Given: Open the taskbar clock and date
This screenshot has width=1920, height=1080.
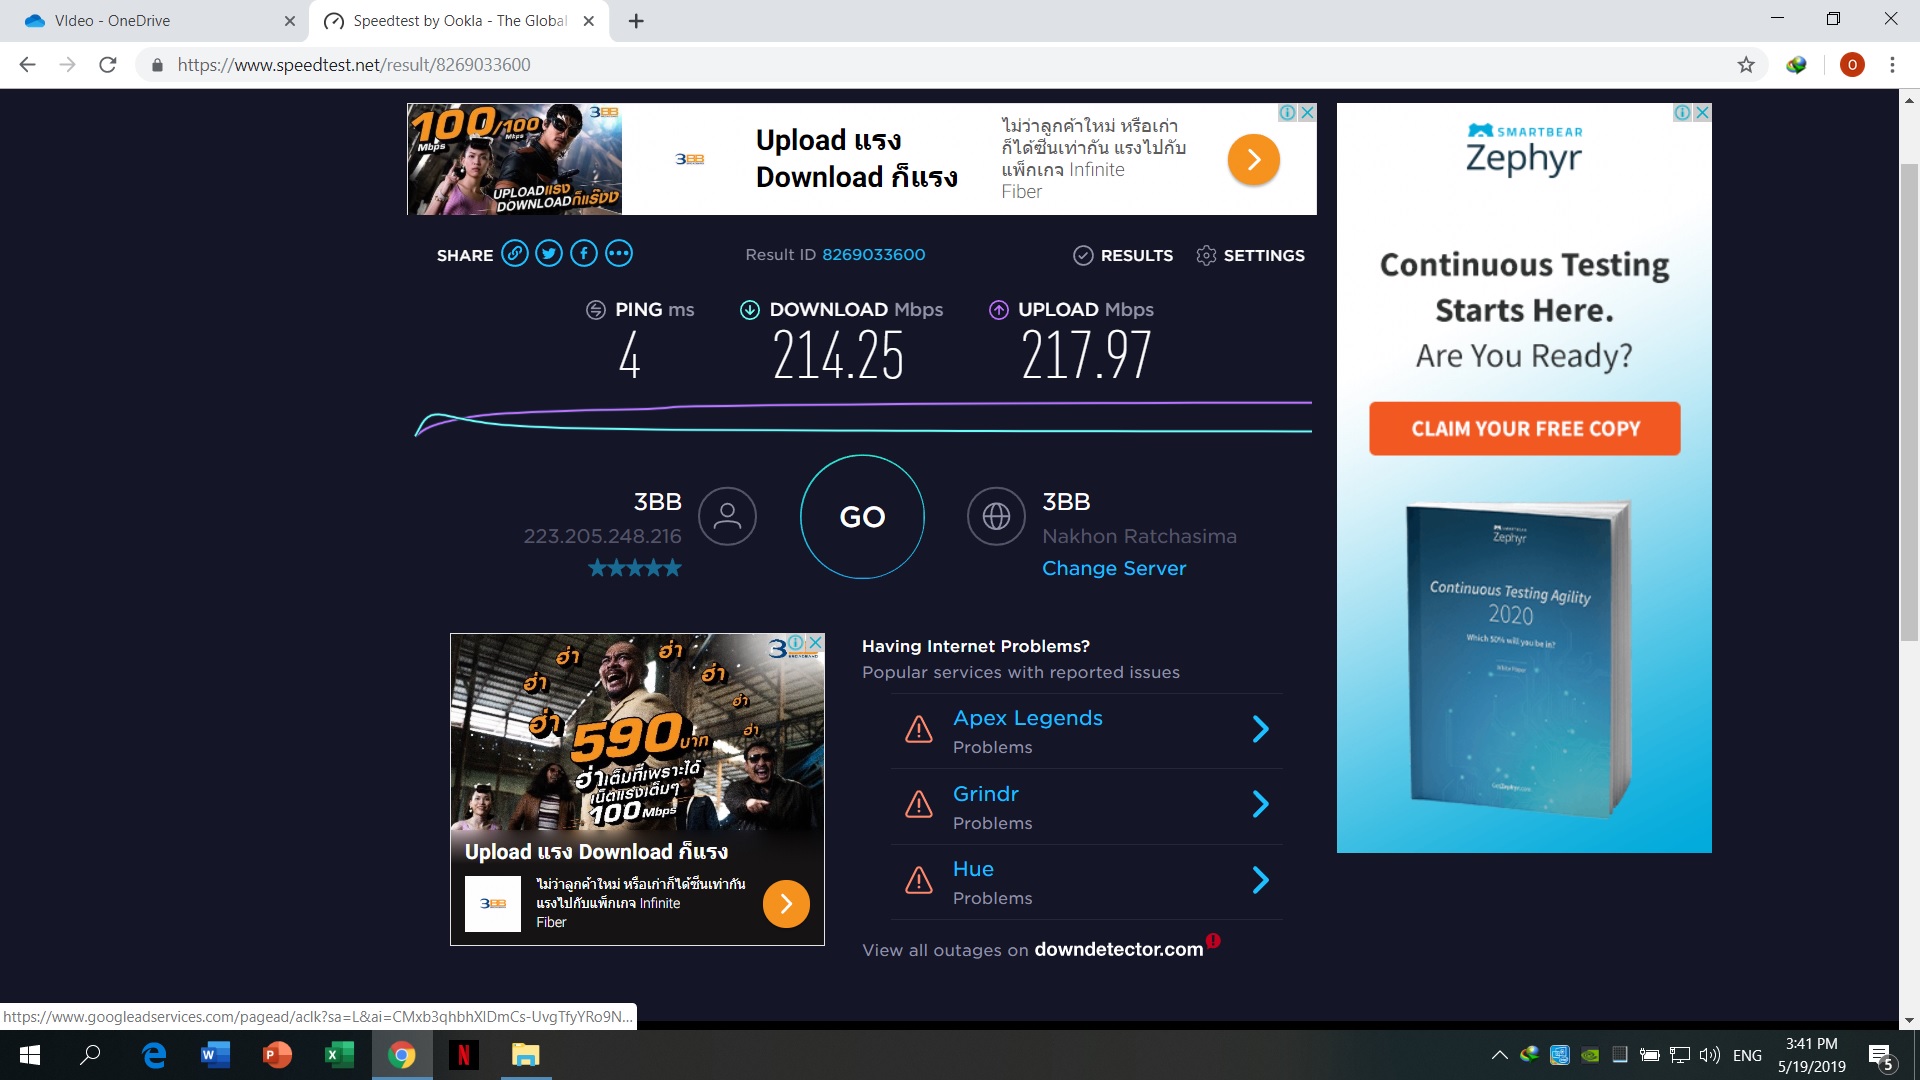Looking at the screenshot, I should pyautogui.click(x=1811, y=1055).
